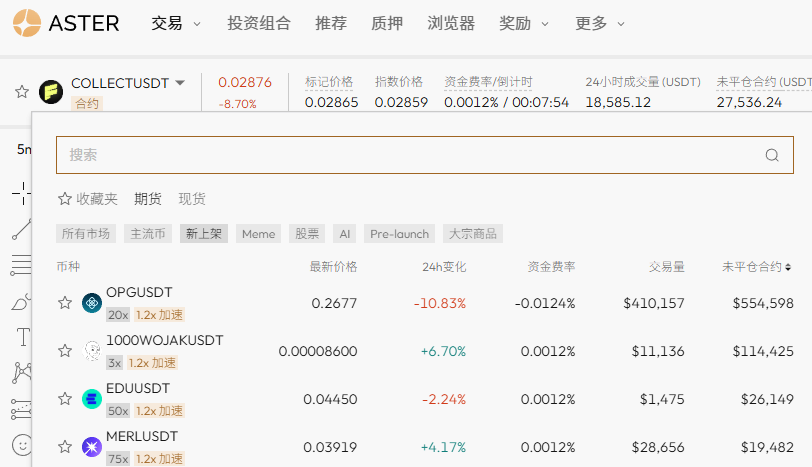Select the forecasting measurement tool
812x467 pixels.
(21, 409)
